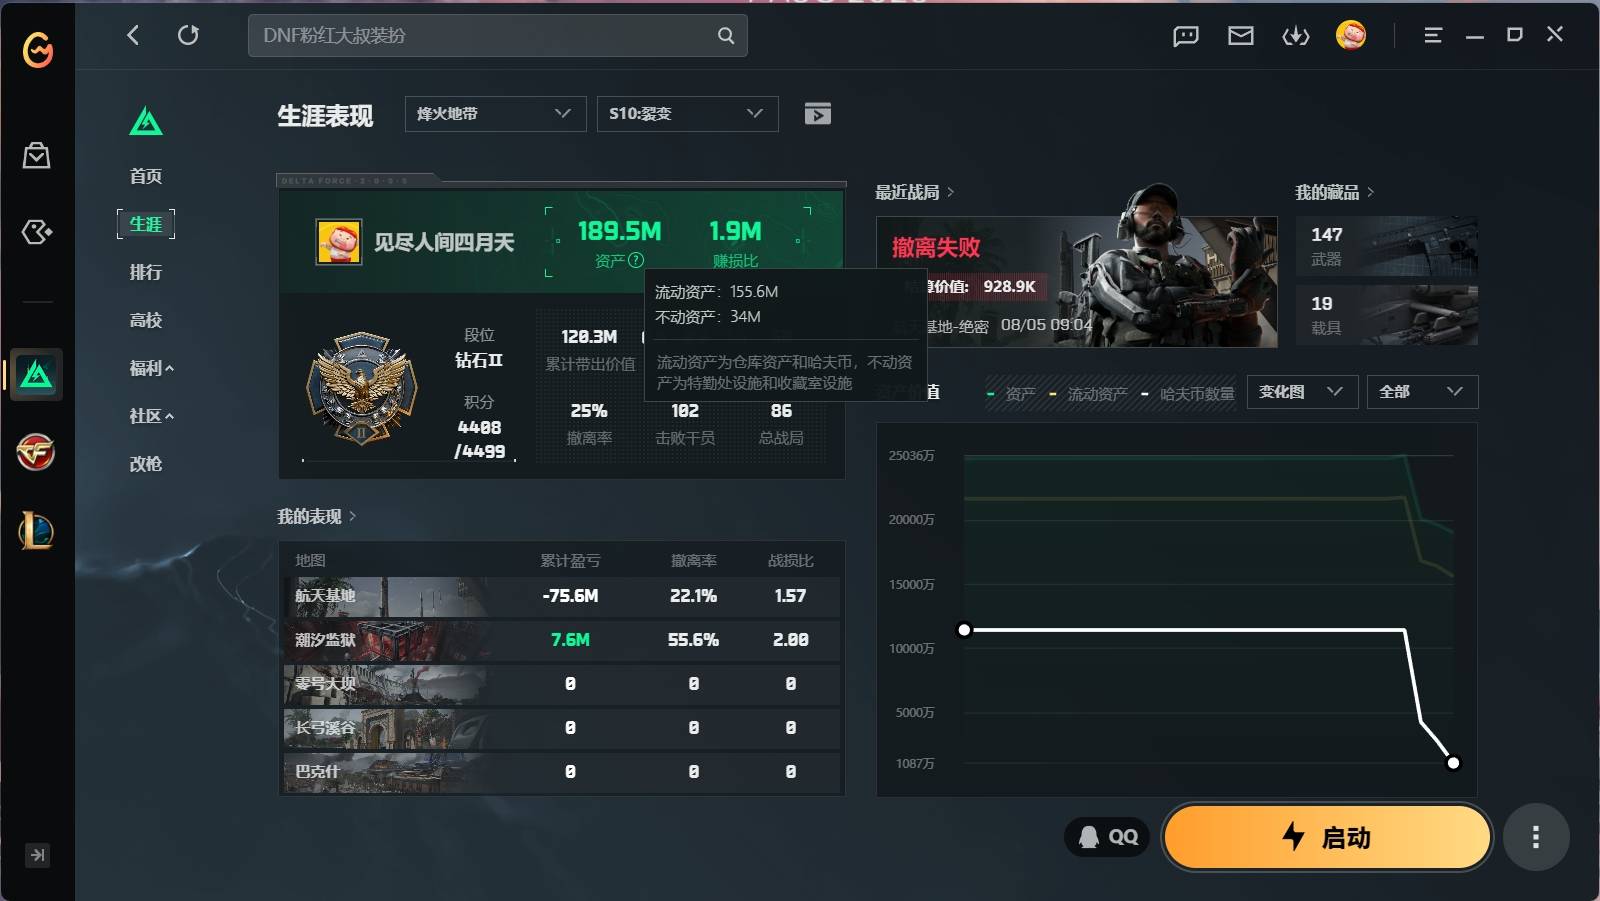The height and width of the screenshot is (901, 1600).
Task: Click the player avatar next to 见尽人间四月天
Action: (x=339, y=242)
